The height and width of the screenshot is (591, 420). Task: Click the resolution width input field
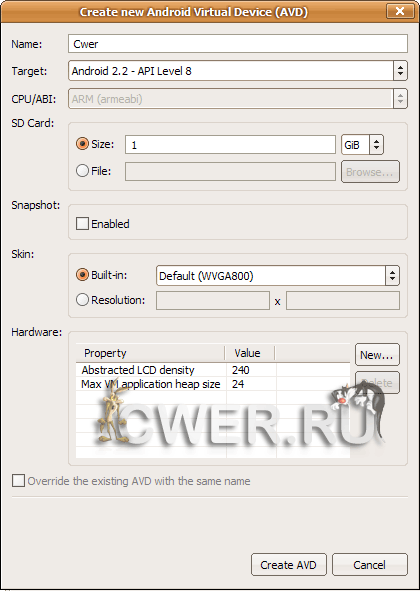pos(213,300)
